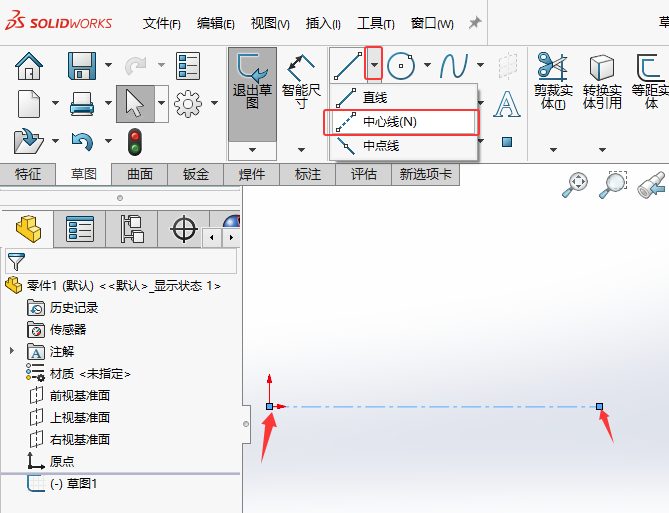Switch to 评估 tab
The height and width of the screenshot is (513, 669).
364,174
